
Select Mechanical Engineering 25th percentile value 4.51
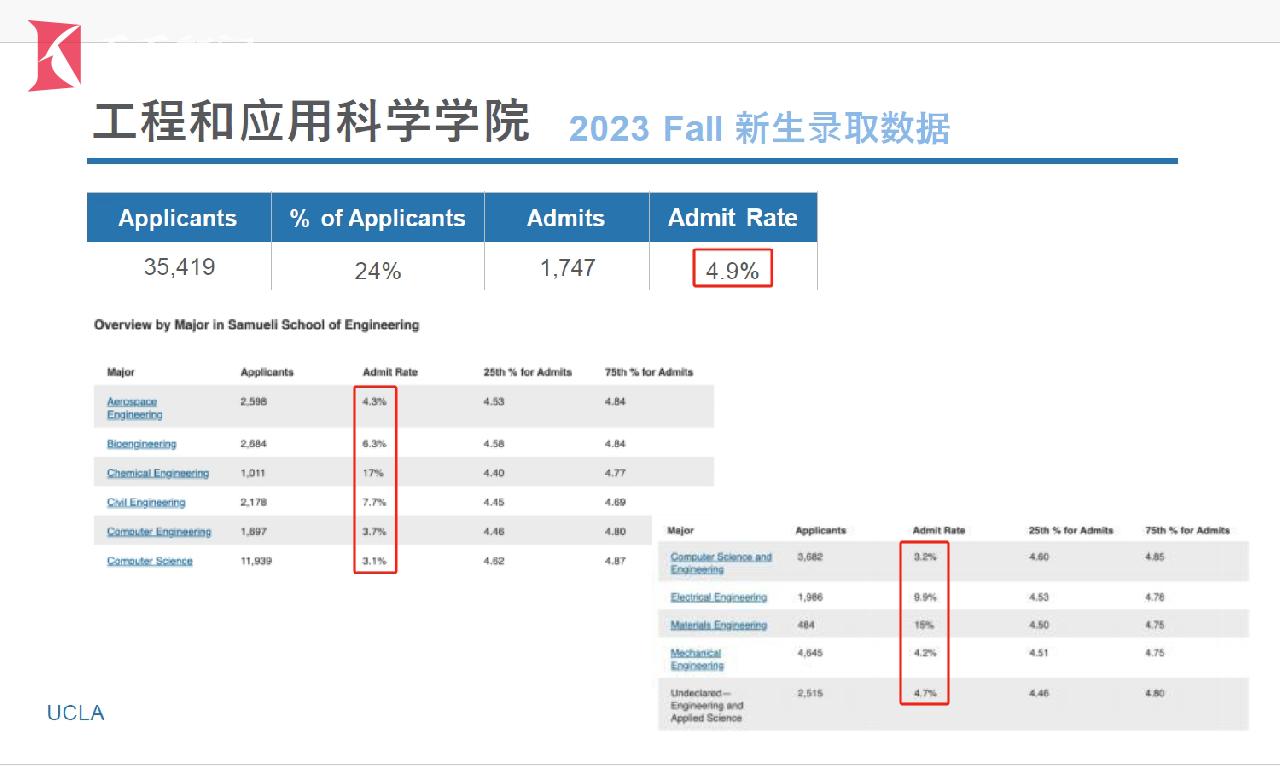[1038, 653]
